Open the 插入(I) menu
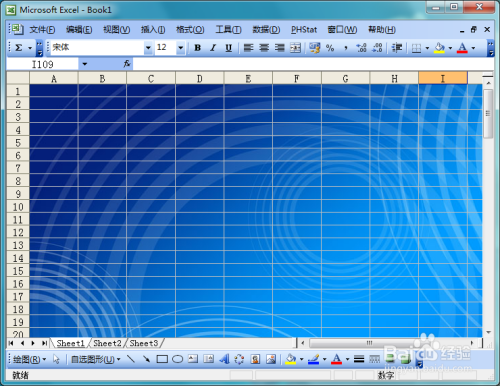This screenshot has height=386, width=500. (153, 30)
